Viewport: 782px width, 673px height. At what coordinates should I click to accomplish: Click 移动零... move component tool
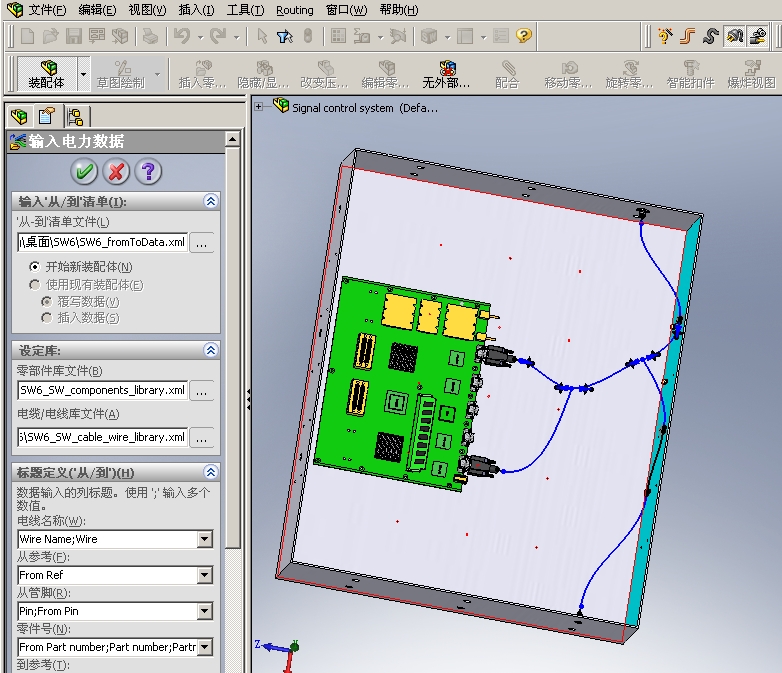(568, 74)
